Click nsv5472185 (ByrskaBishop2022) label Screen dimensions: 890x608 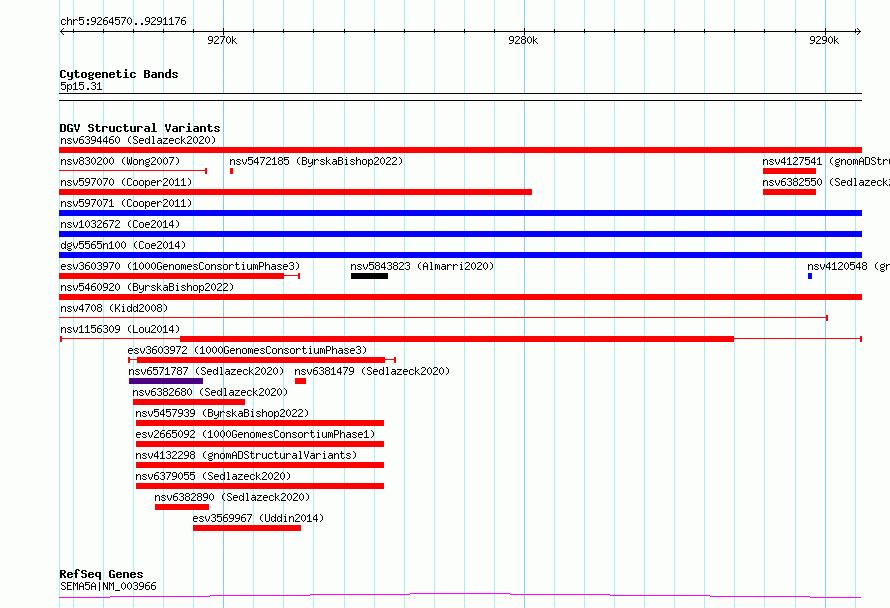tap(316, 161)
